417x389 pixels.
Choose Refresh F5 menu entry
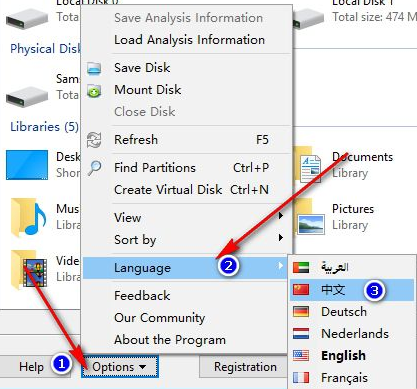[x=187, y=140]
